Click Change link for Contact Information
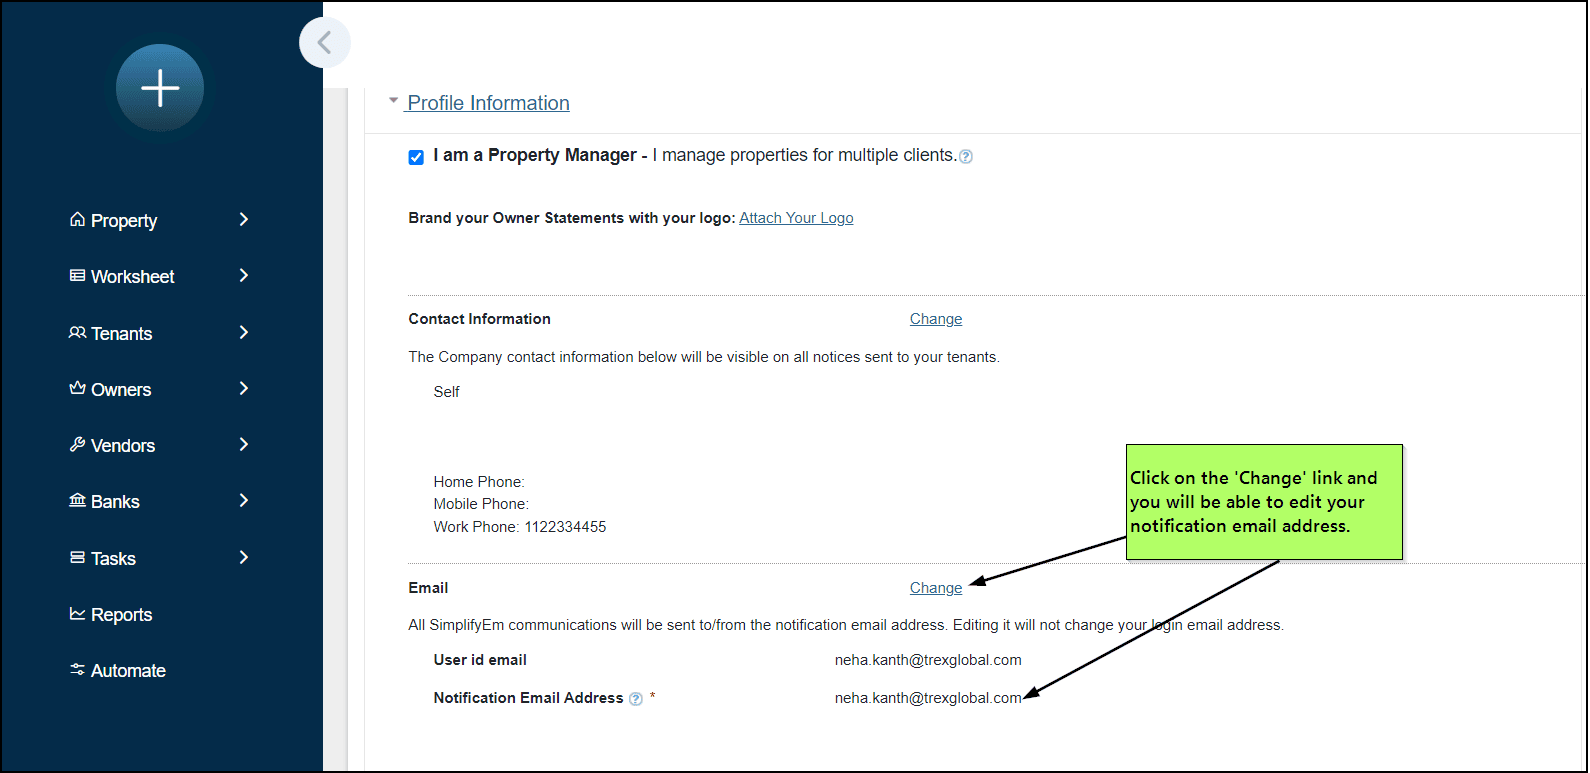The width and height of the screenshot is (1590, 773). click(936, 319)
